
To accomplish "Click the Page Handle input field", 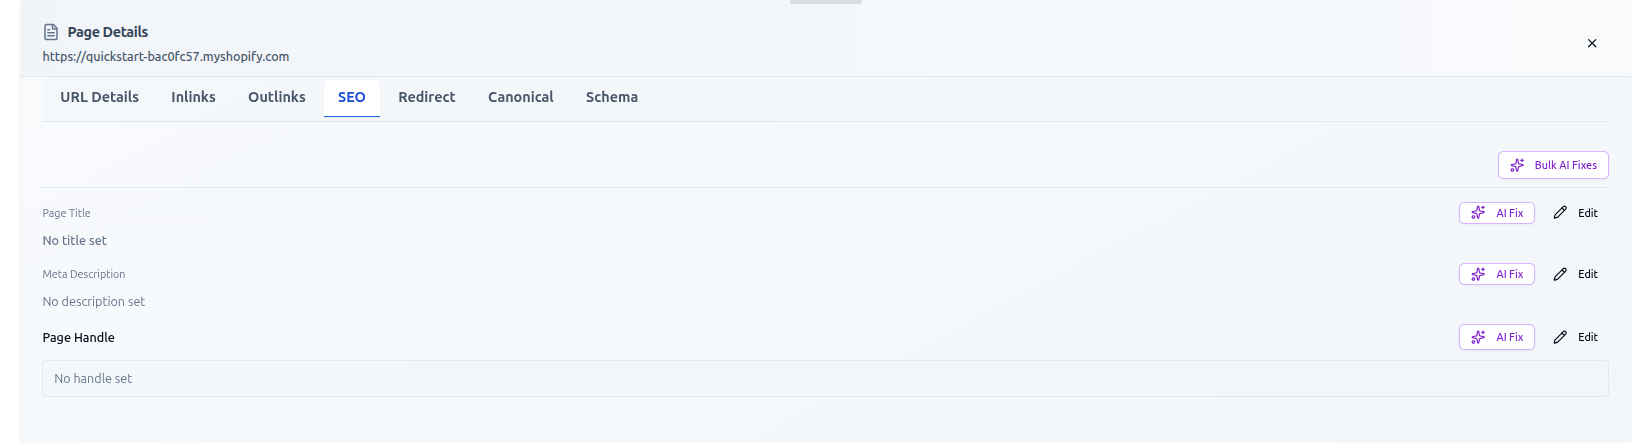I will click(x=824, y=379).
